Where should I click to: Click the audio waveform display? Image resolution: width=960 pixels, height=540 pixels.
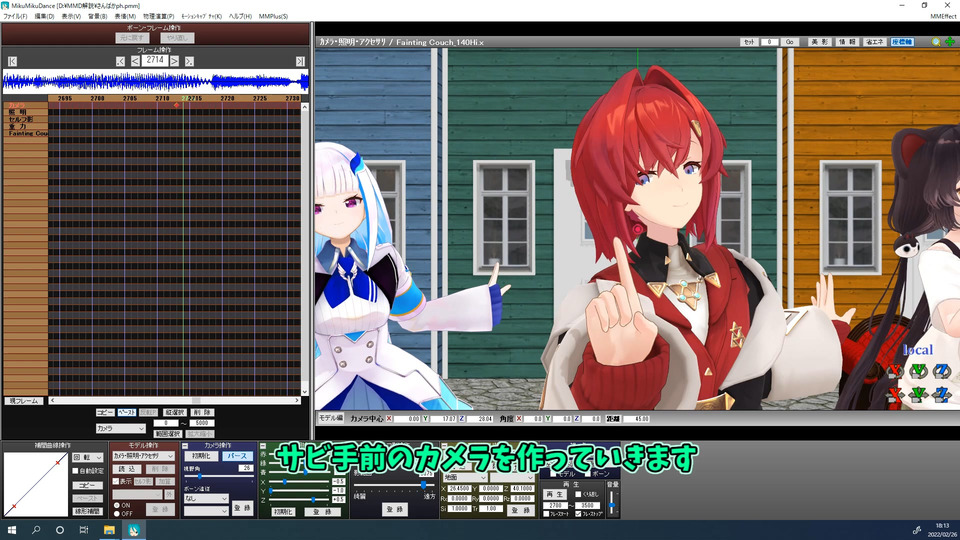click(x=156, y=81)
